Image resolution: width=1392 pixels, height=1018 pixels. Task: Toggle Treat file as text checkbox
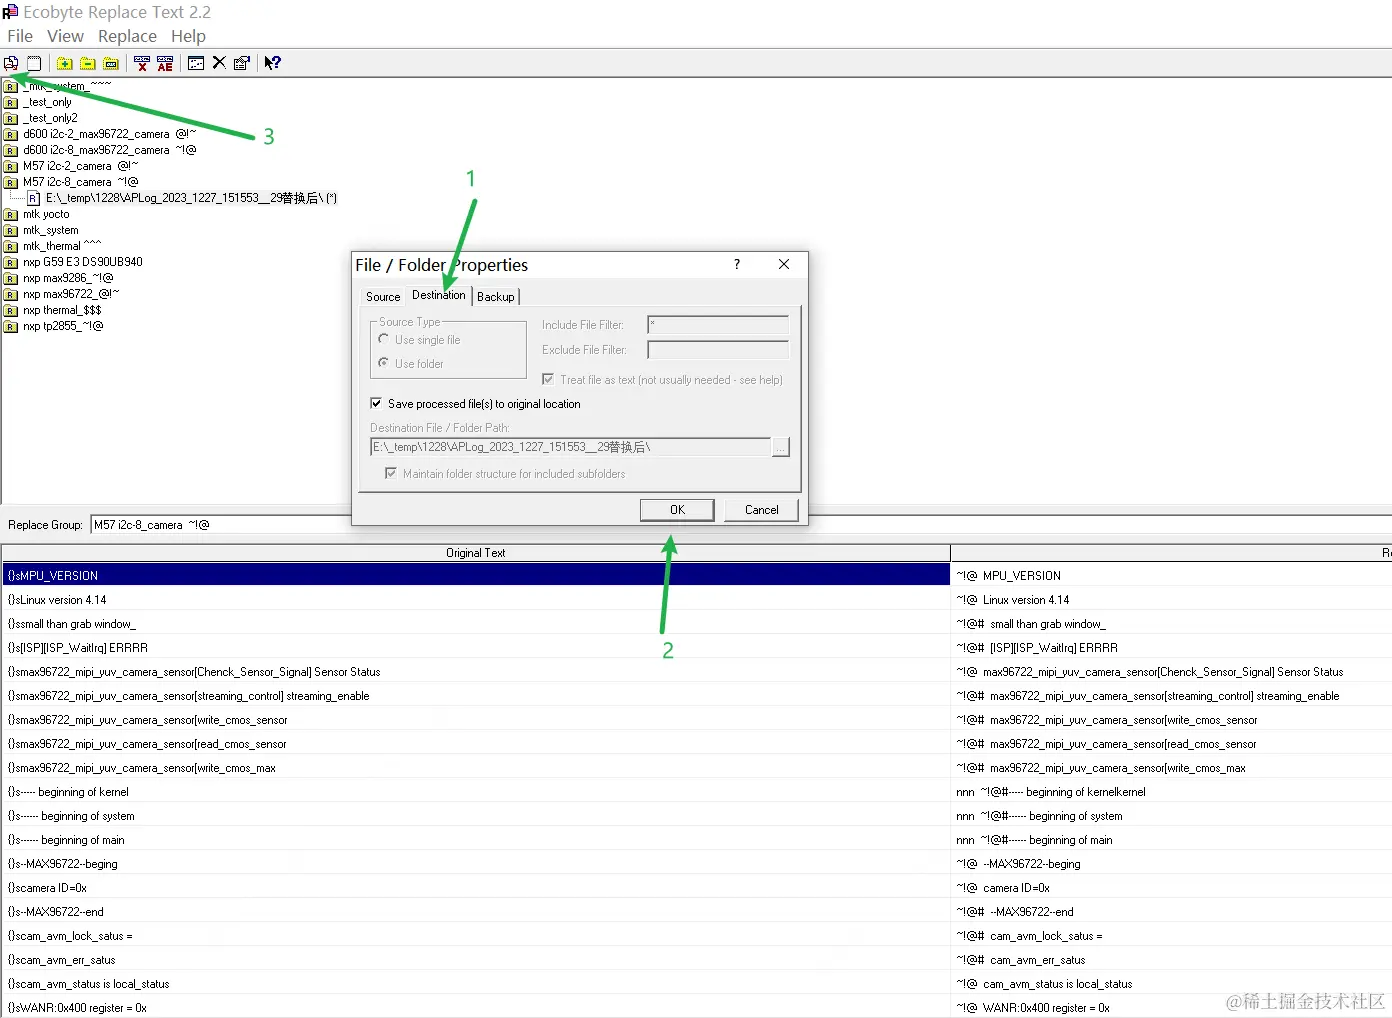point(548,379)
